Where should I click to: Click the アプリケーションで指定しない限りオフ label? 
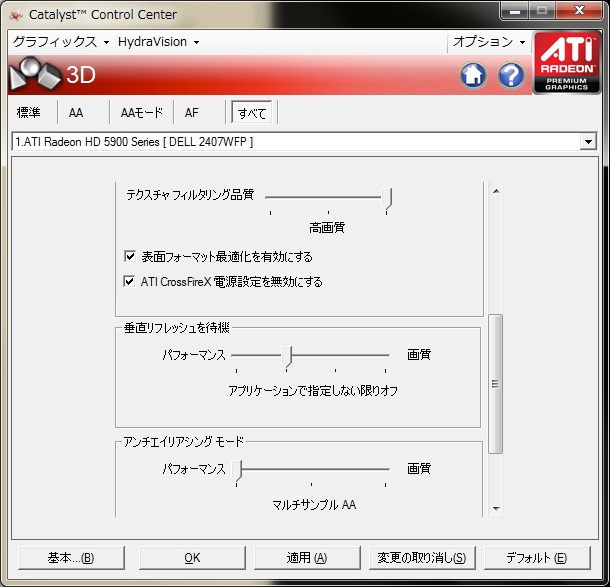coord(313,390)
